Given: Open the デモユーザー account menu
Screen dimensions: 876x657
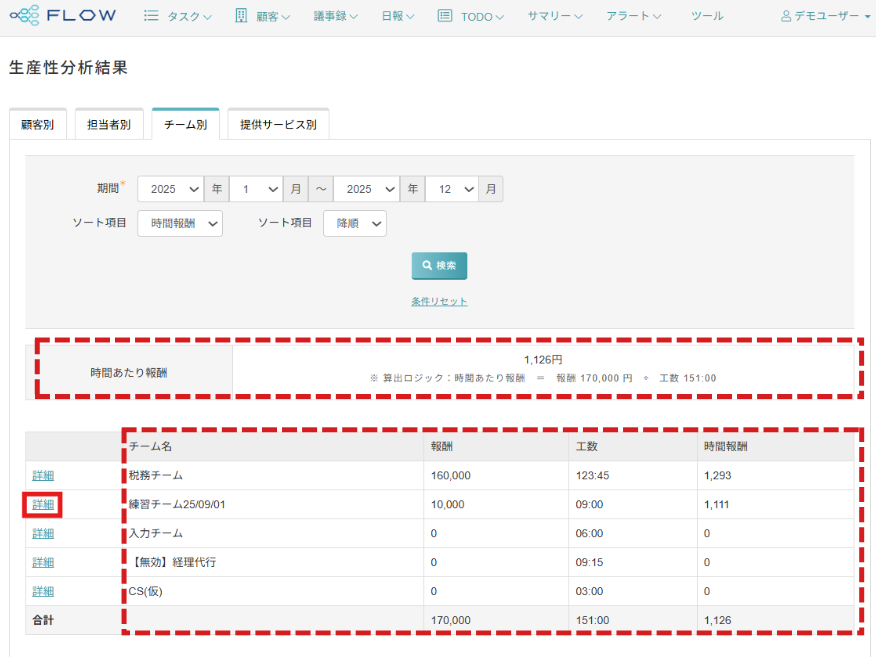Looking at the screenshot, I should 826,17.
